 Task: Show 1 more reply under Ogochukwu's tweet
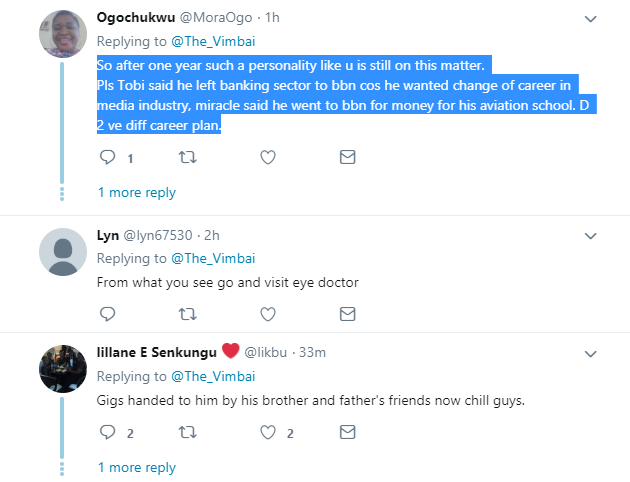point(136,192)
